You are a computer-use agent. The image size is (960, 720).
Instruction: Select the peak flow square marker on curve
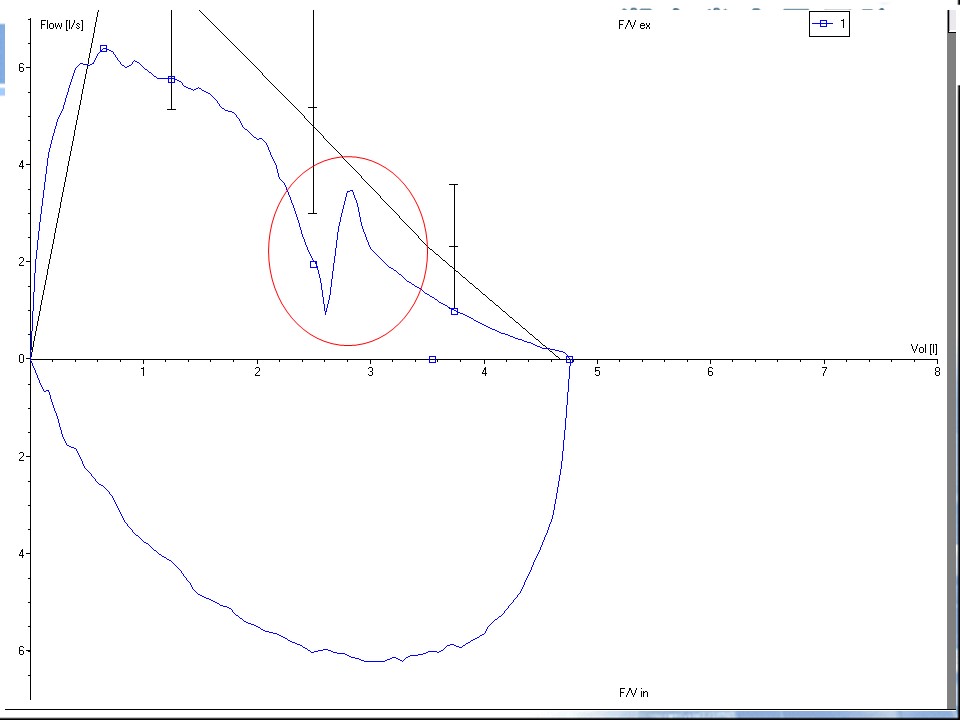click(103, 48)
